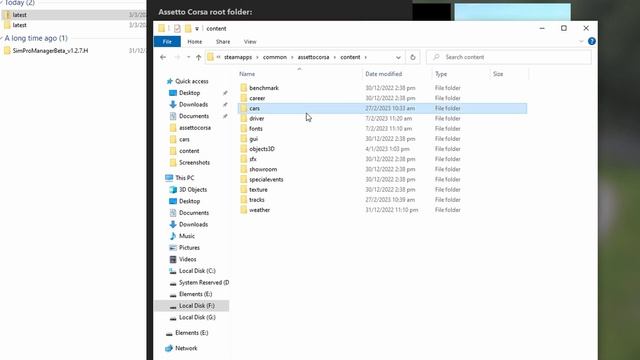This screenshot has height=360, width=640.
Task: Open the File menu
Action: click(x=167, y=42)
